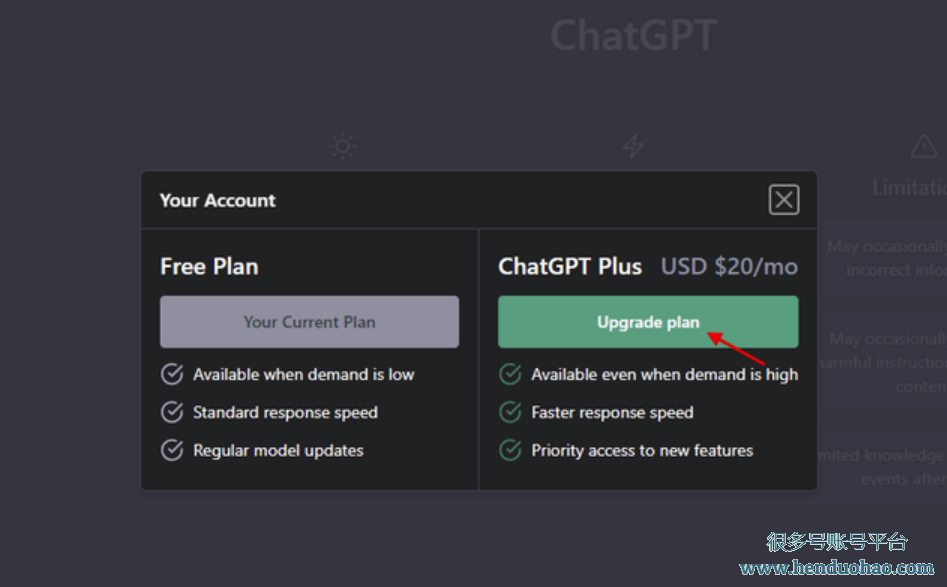The height and width of the screenshot is (587, 947).
Task: Open the www.henduohao.com watermark link
Action: coord(836,568)
